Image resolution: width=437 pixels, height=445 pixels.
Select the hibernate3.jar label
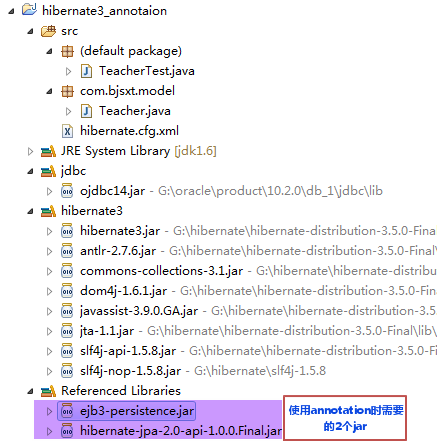(x=120, y=231)
